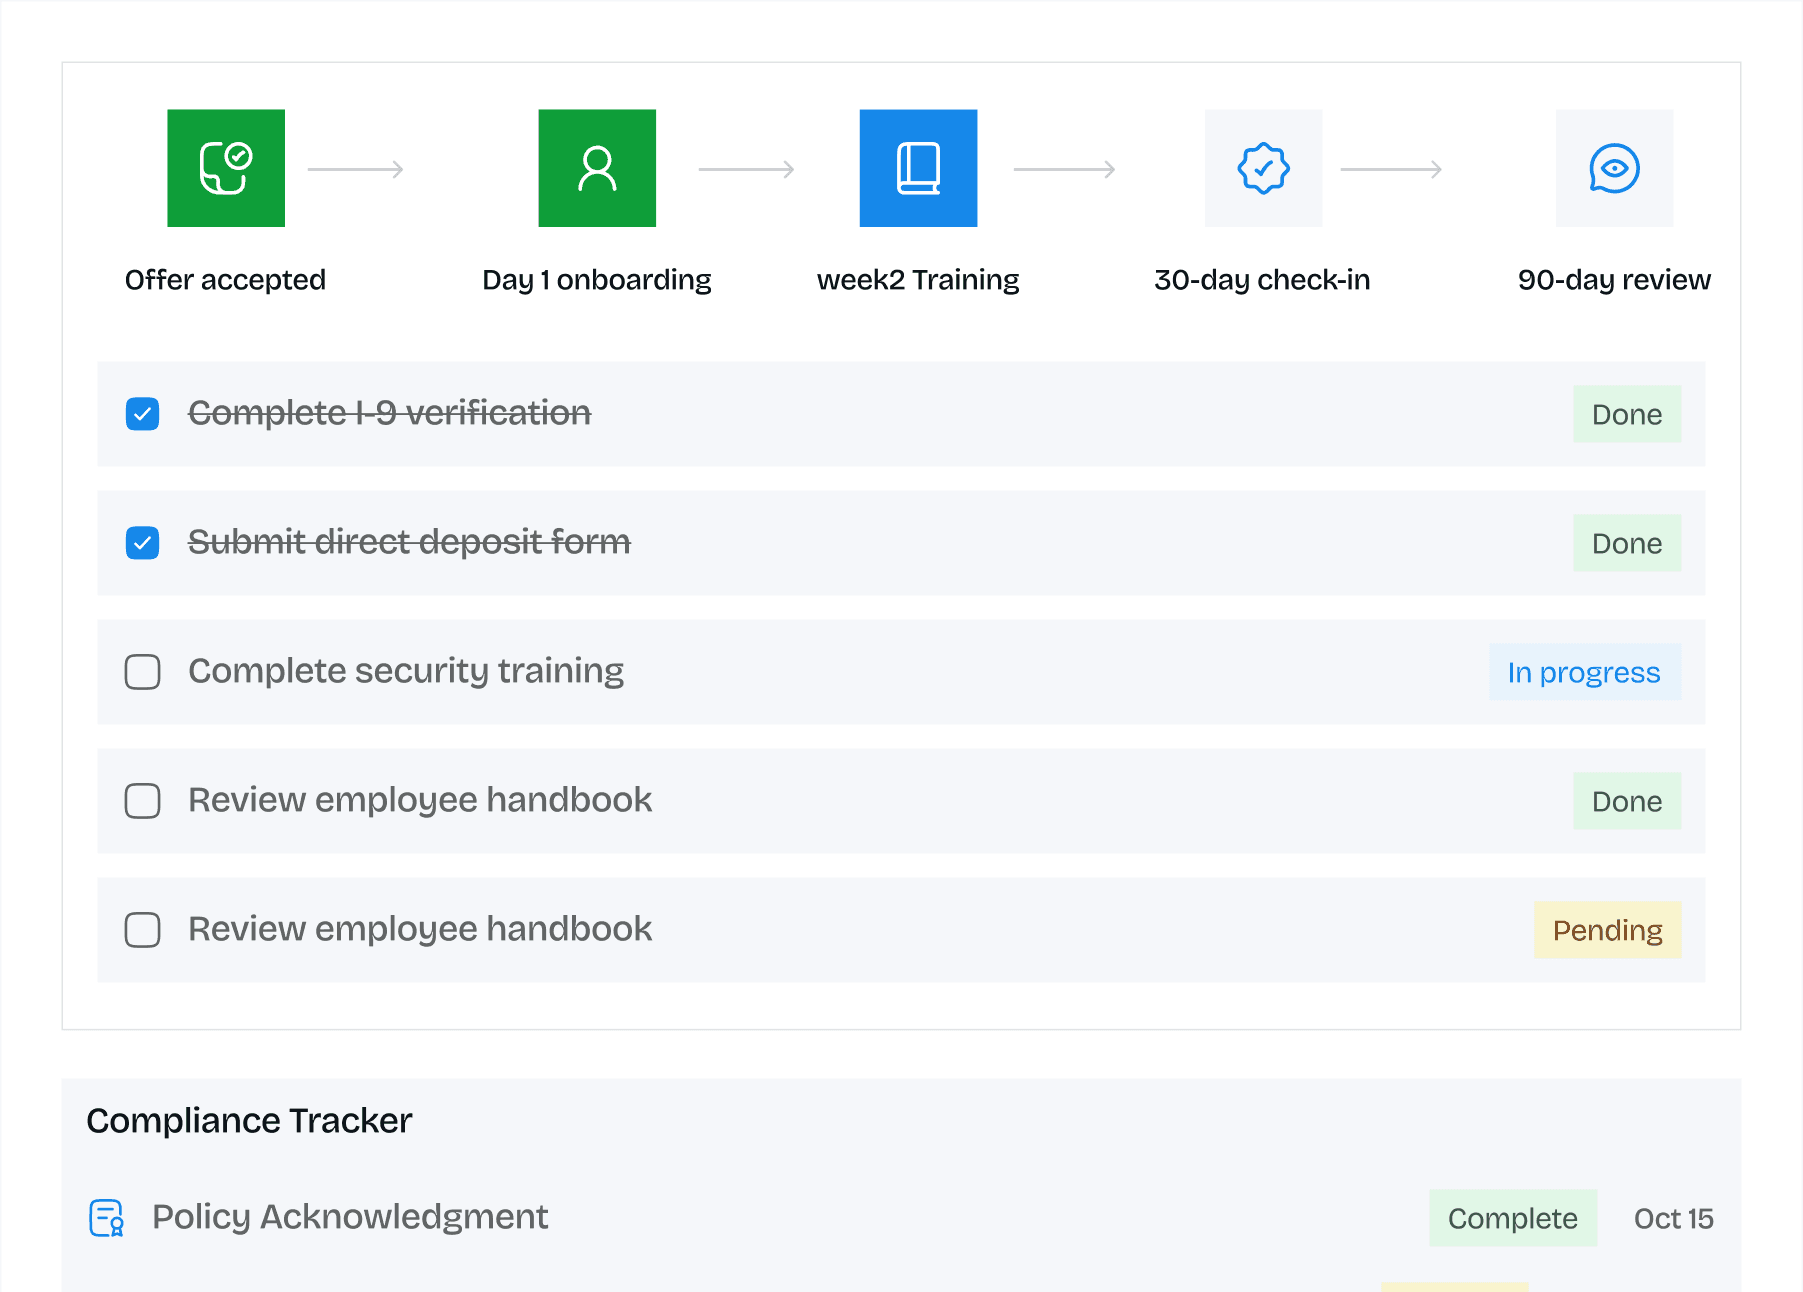The image size is (1803, 1292).
Task: Click the In progress status badge
Action: click(x=1585, y=672)
